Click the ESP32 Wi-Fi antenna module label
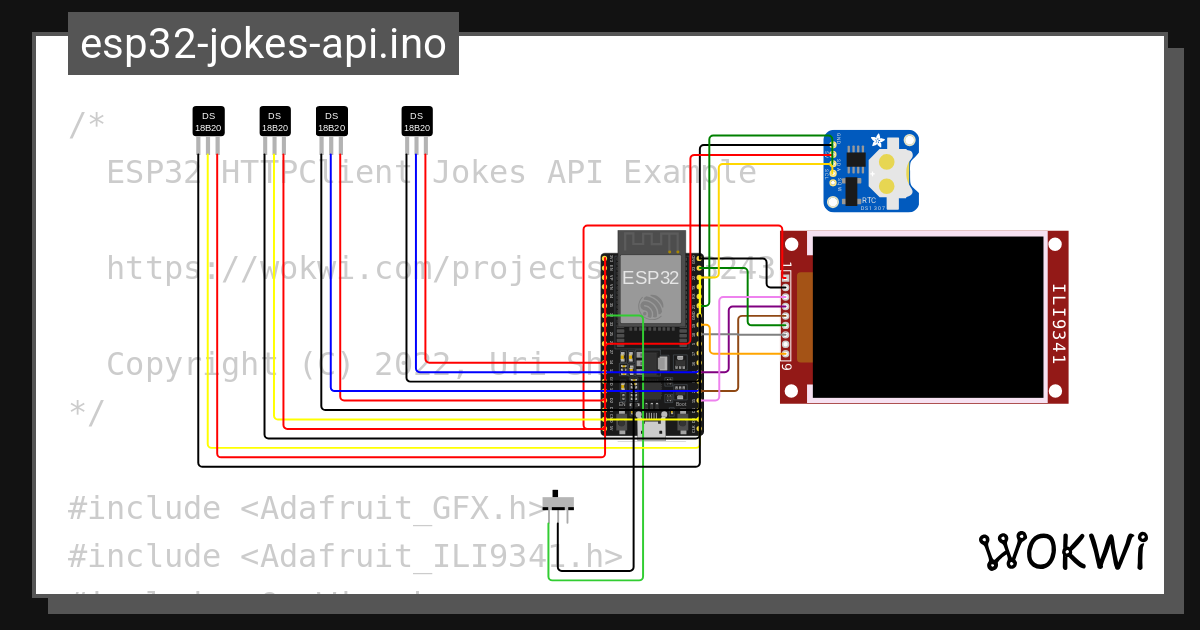 point(651,277)
